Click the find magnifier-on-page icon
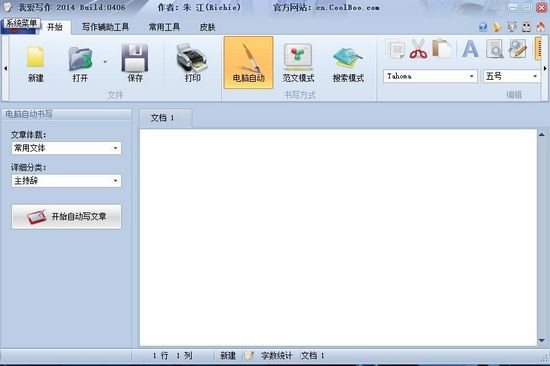The image size is (550, 366). tap(495, 49)
